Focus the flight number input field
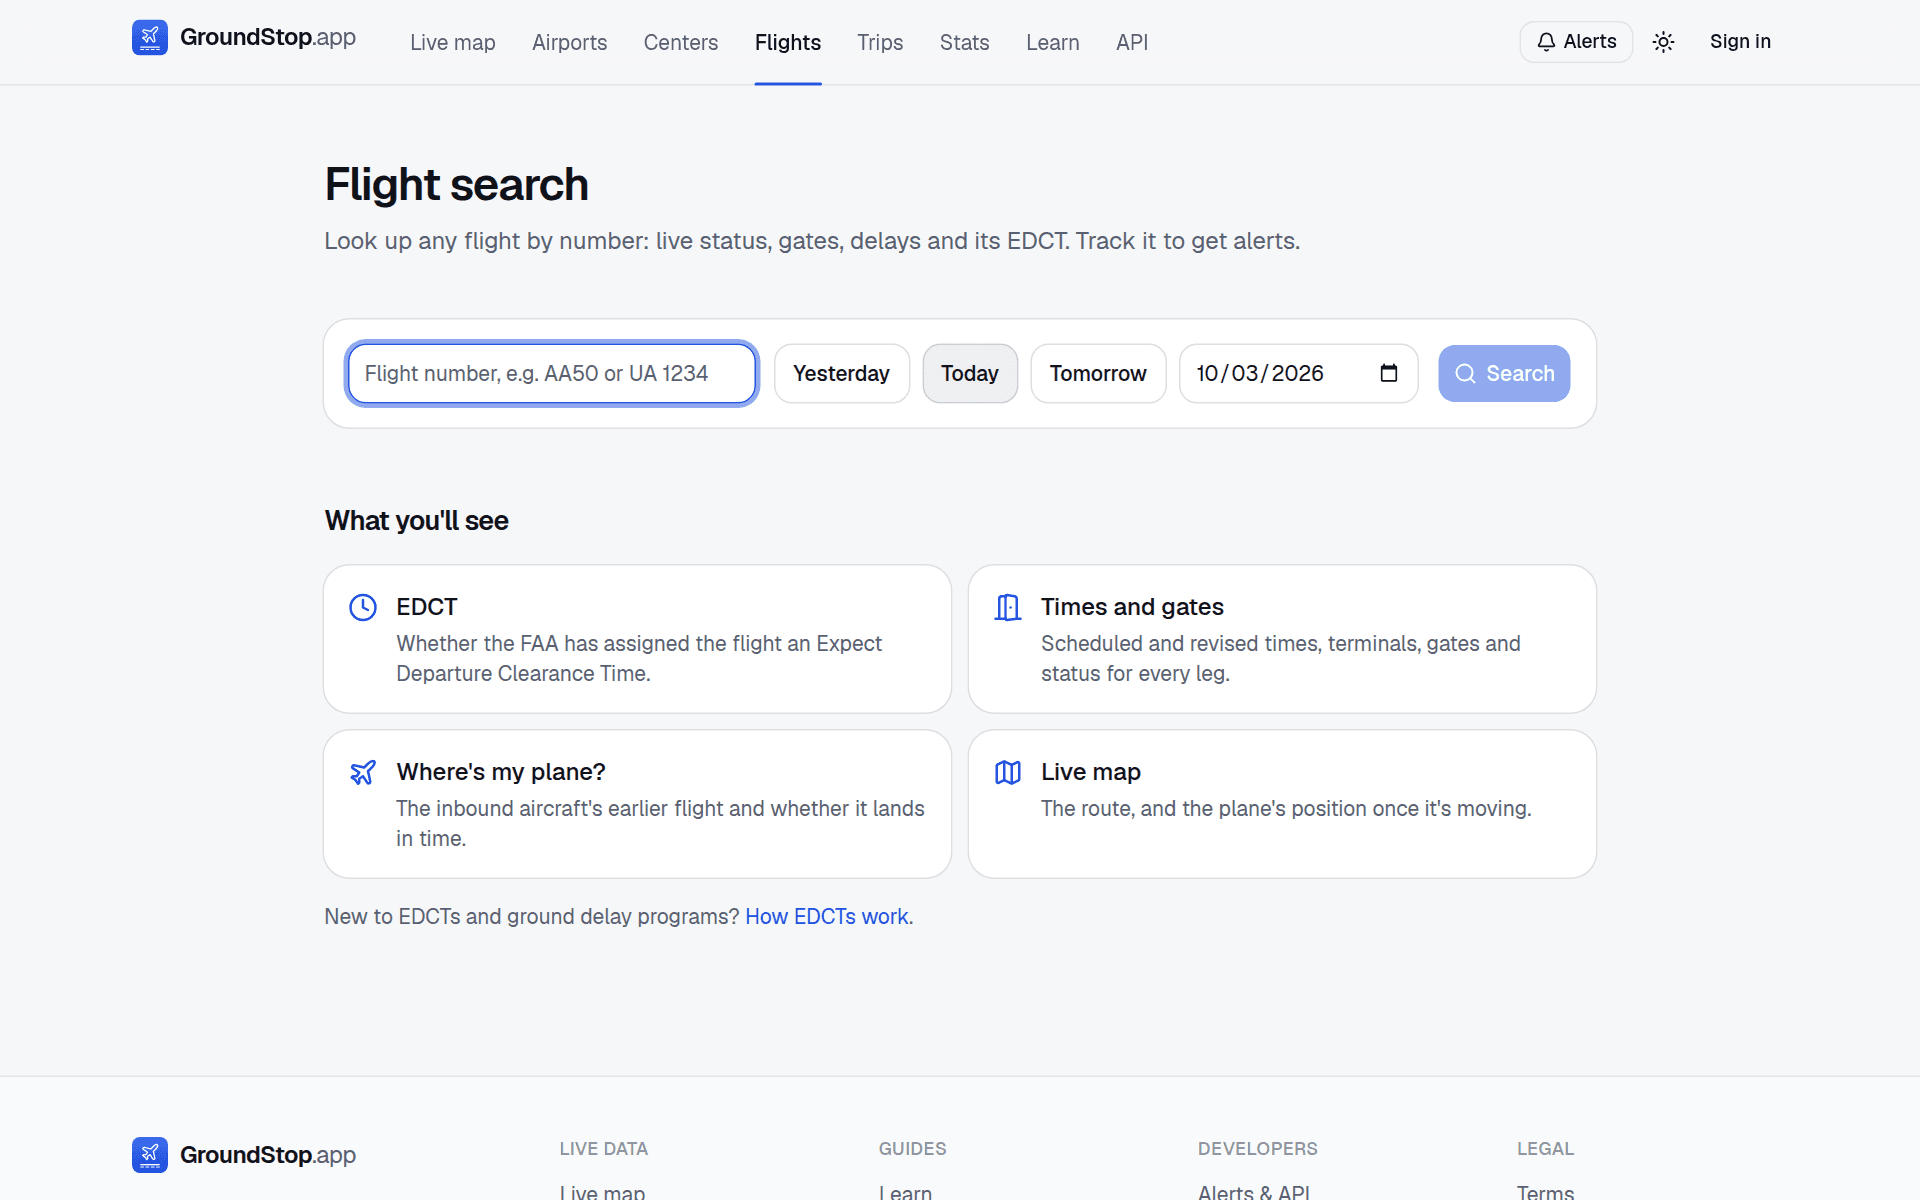1920x1200 pixels. [552, 374]
